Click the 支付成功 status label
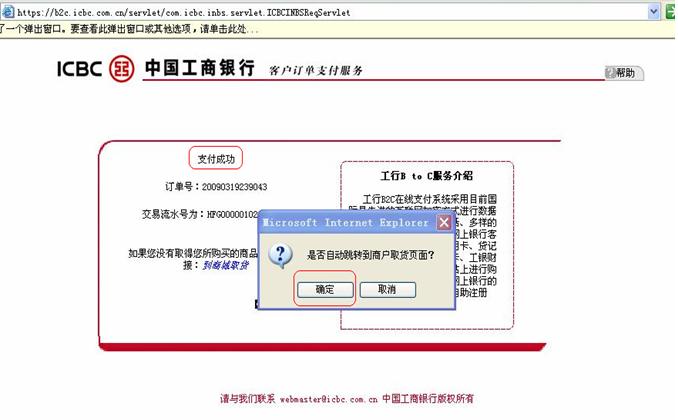 [216, 159]
